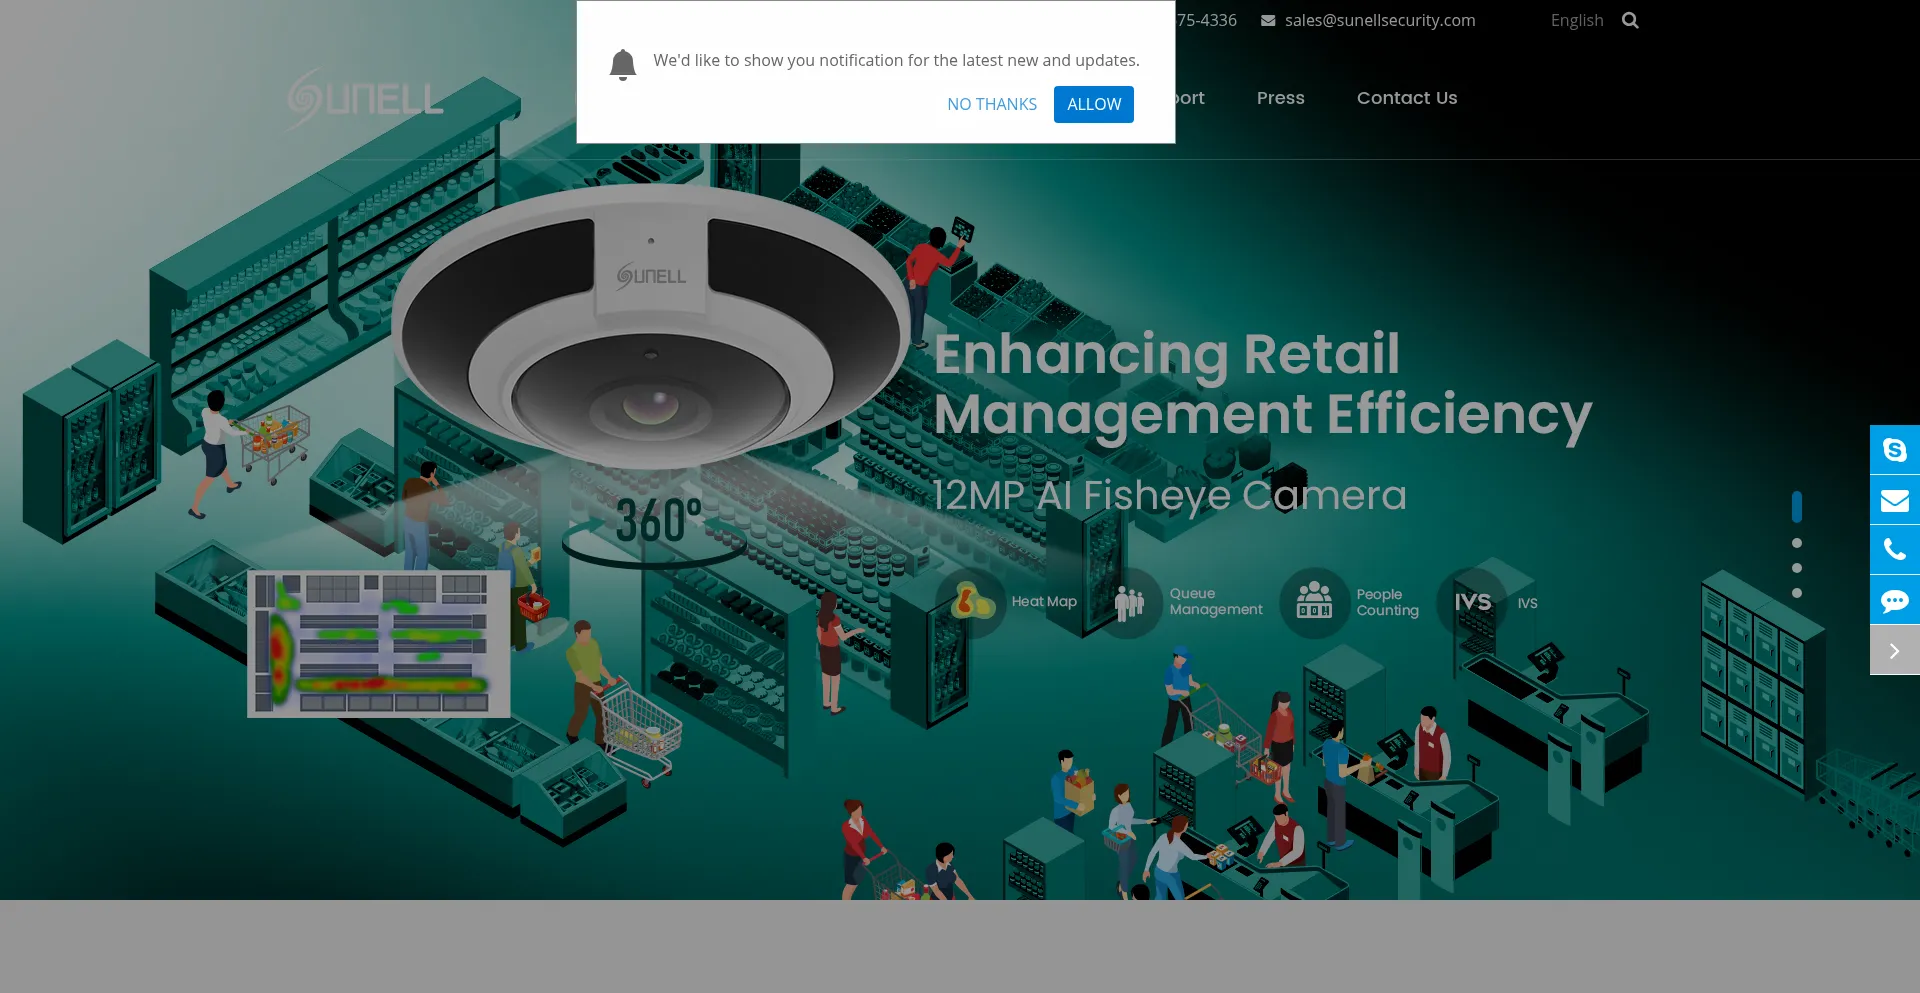Open the Contact Us menu item
This screenshot has width=1920, height=993.
[x=1406, y=98]
